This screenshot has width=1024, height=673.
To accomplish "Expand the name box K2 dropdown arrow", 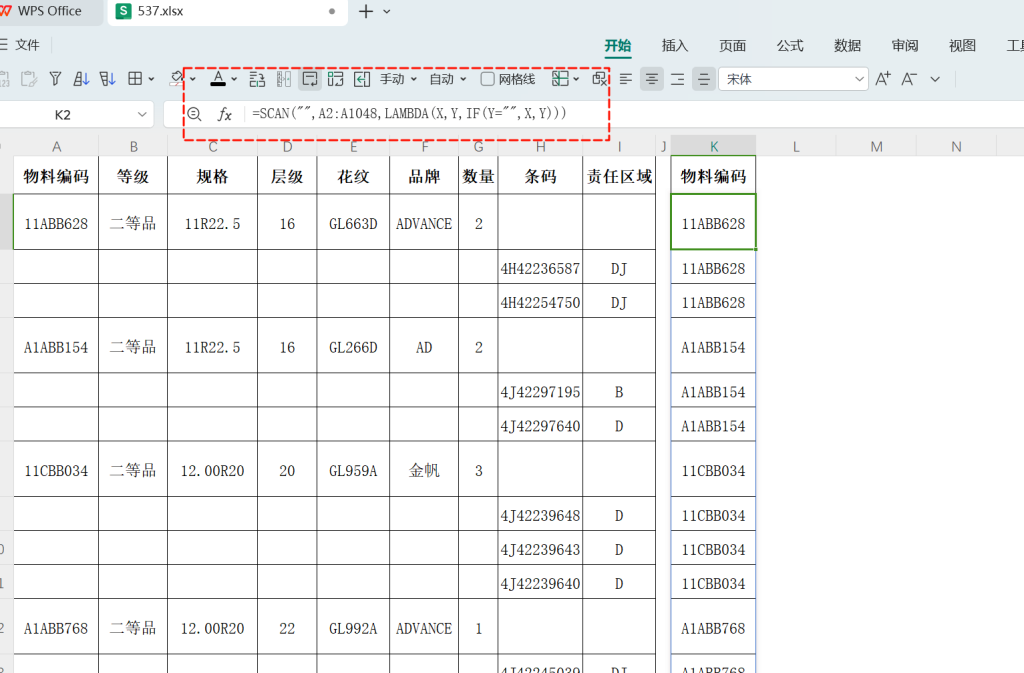I will (x=142, y=115).
